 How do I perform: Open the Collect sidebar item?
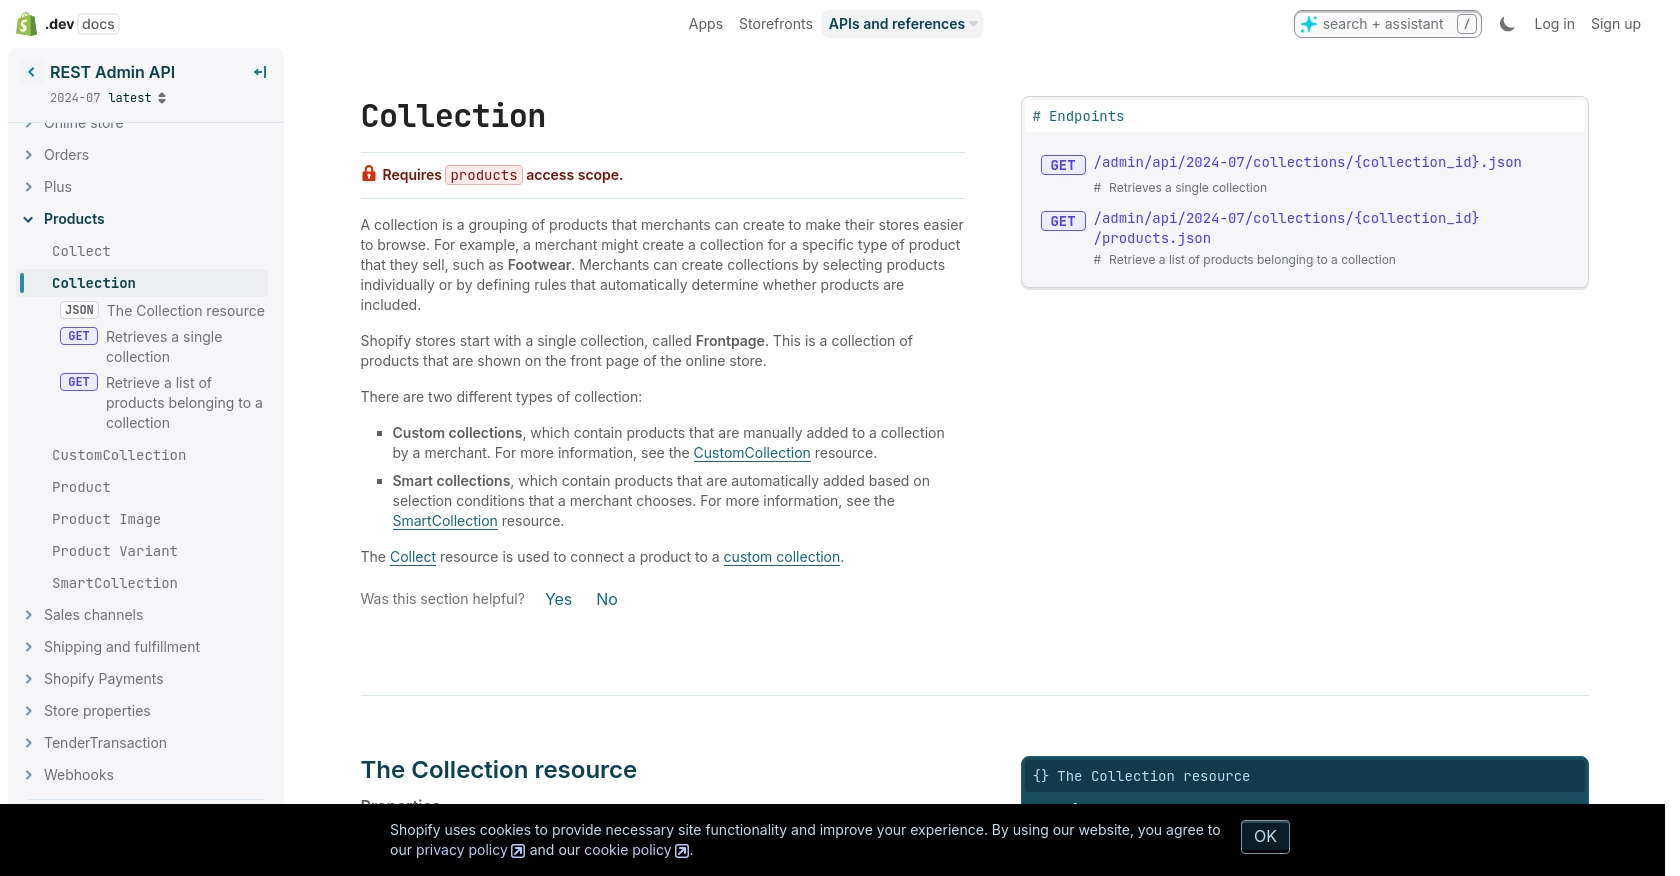pyautogui.click(x=81, y=251)
